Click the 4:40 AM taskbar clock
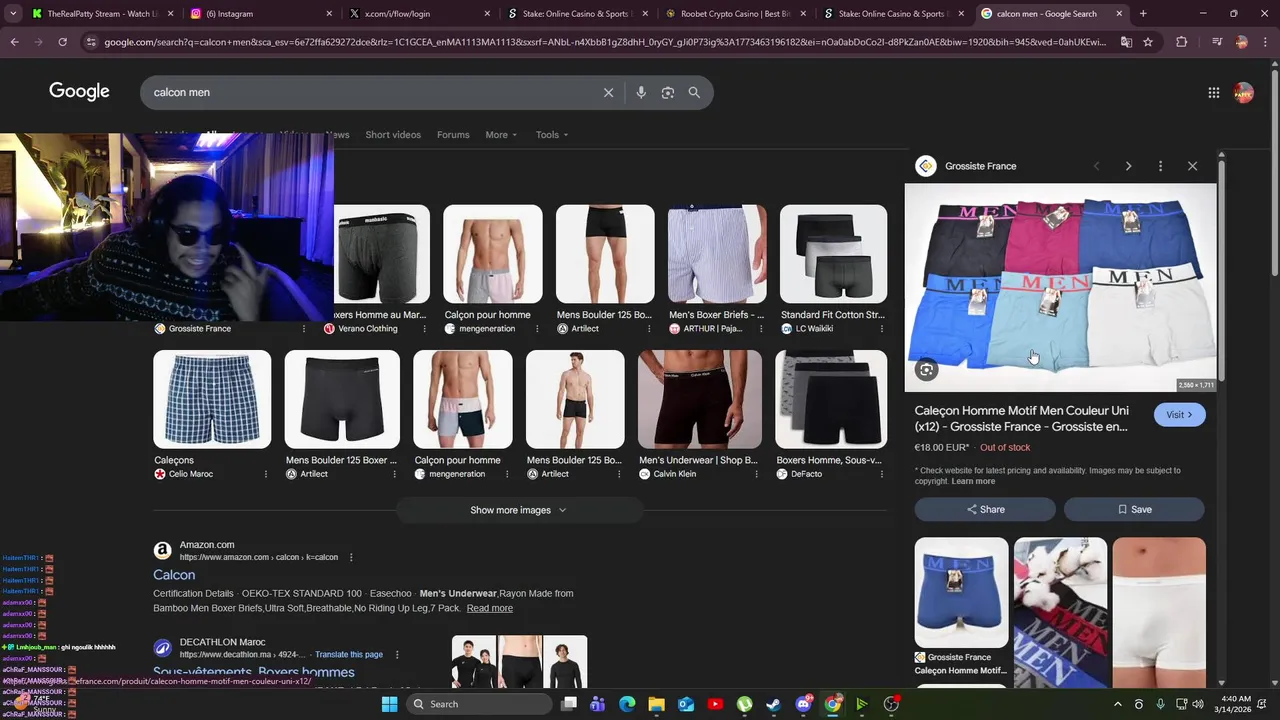 [x=1235, y=704]
